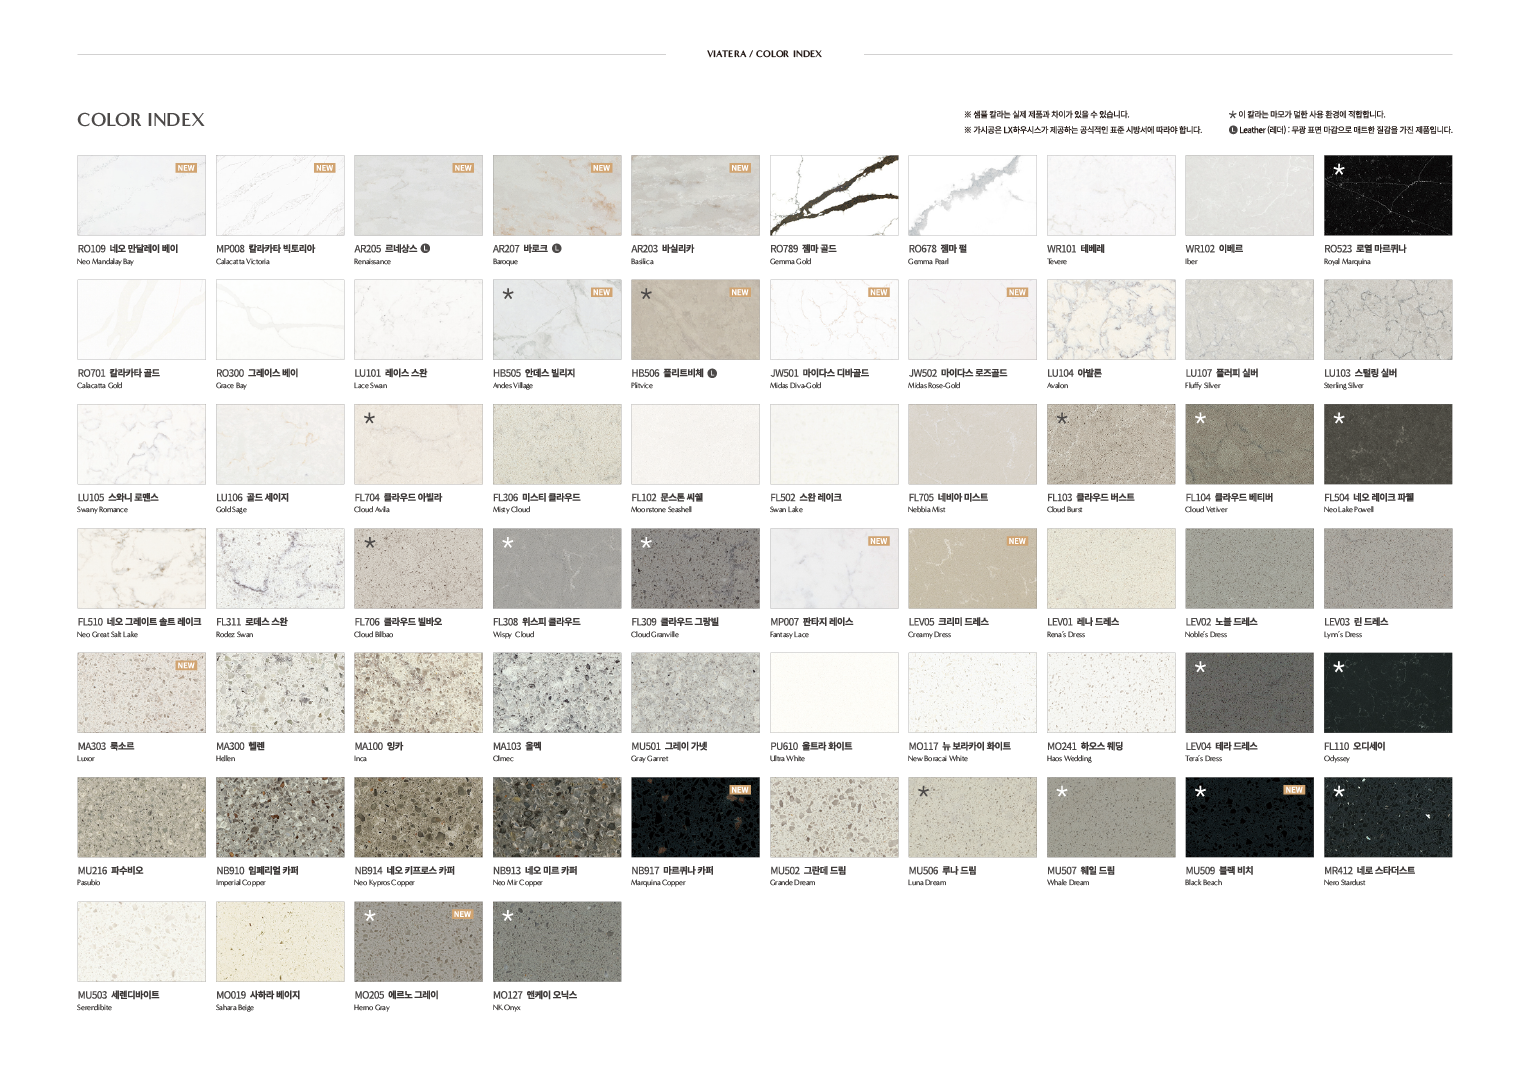Screen dimensions: 1530x1080
Task: Select the MO241 Haos Wedding swatch
Action: [1111, 693]
